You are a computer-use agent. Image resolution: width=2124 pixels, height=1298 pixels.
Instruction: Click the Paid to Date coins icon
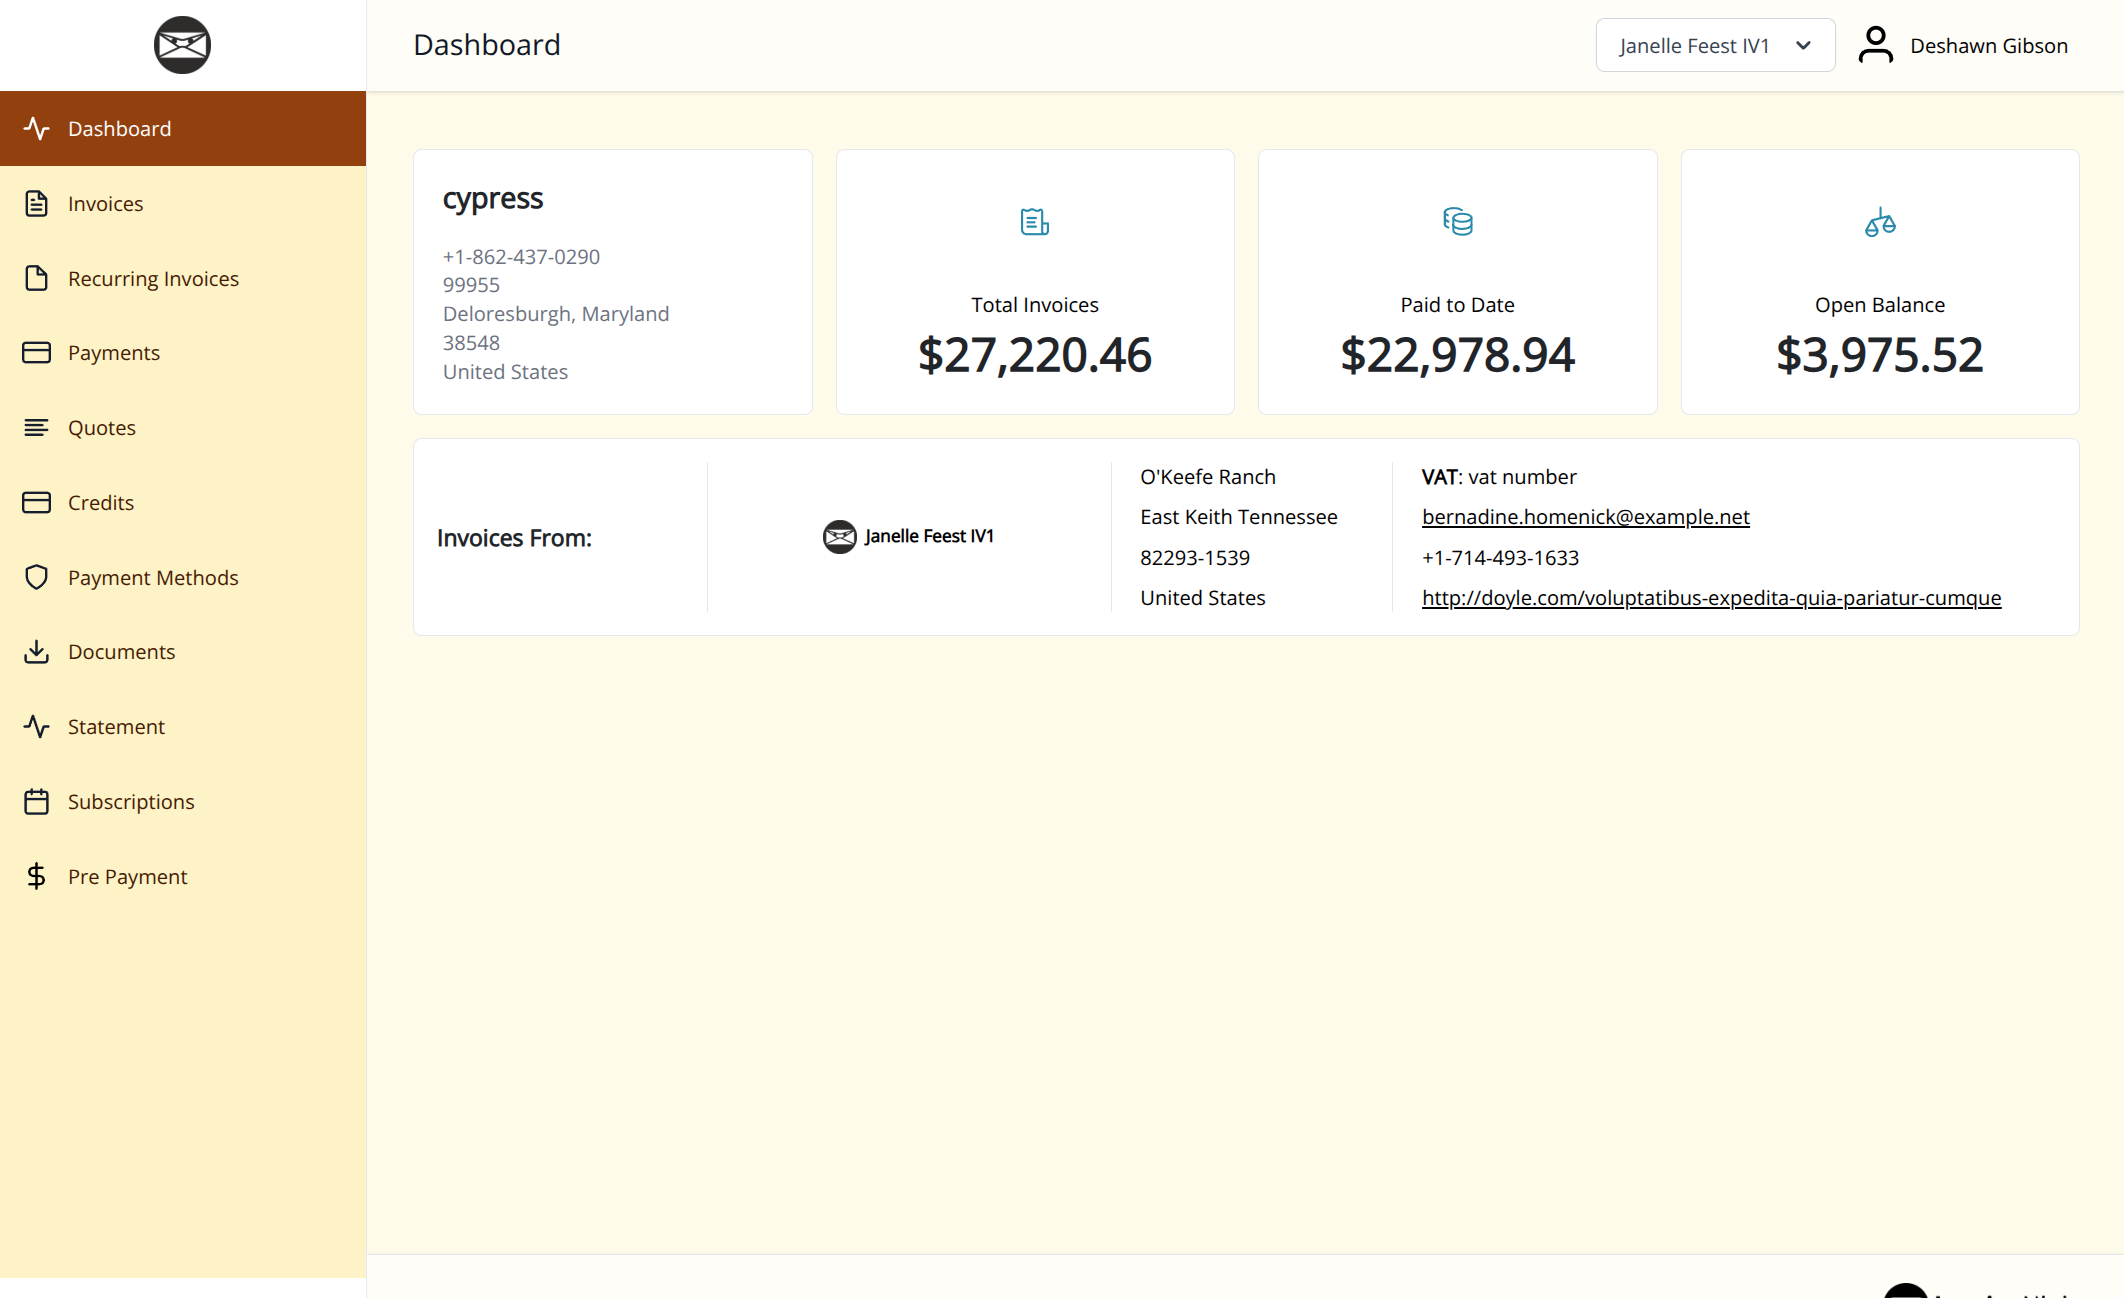coord(1458,221)
